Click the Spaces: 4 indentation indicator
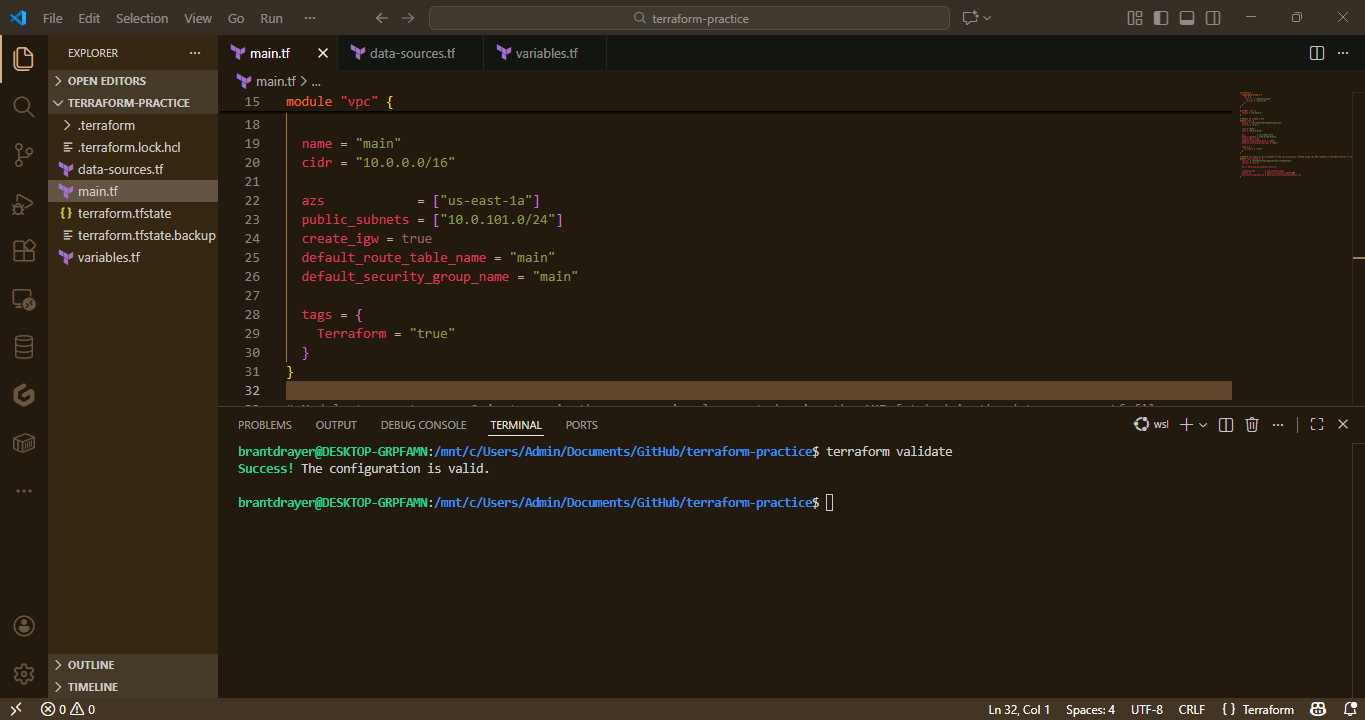Viewport: 1365px width, 720px height. point(1089,709)
